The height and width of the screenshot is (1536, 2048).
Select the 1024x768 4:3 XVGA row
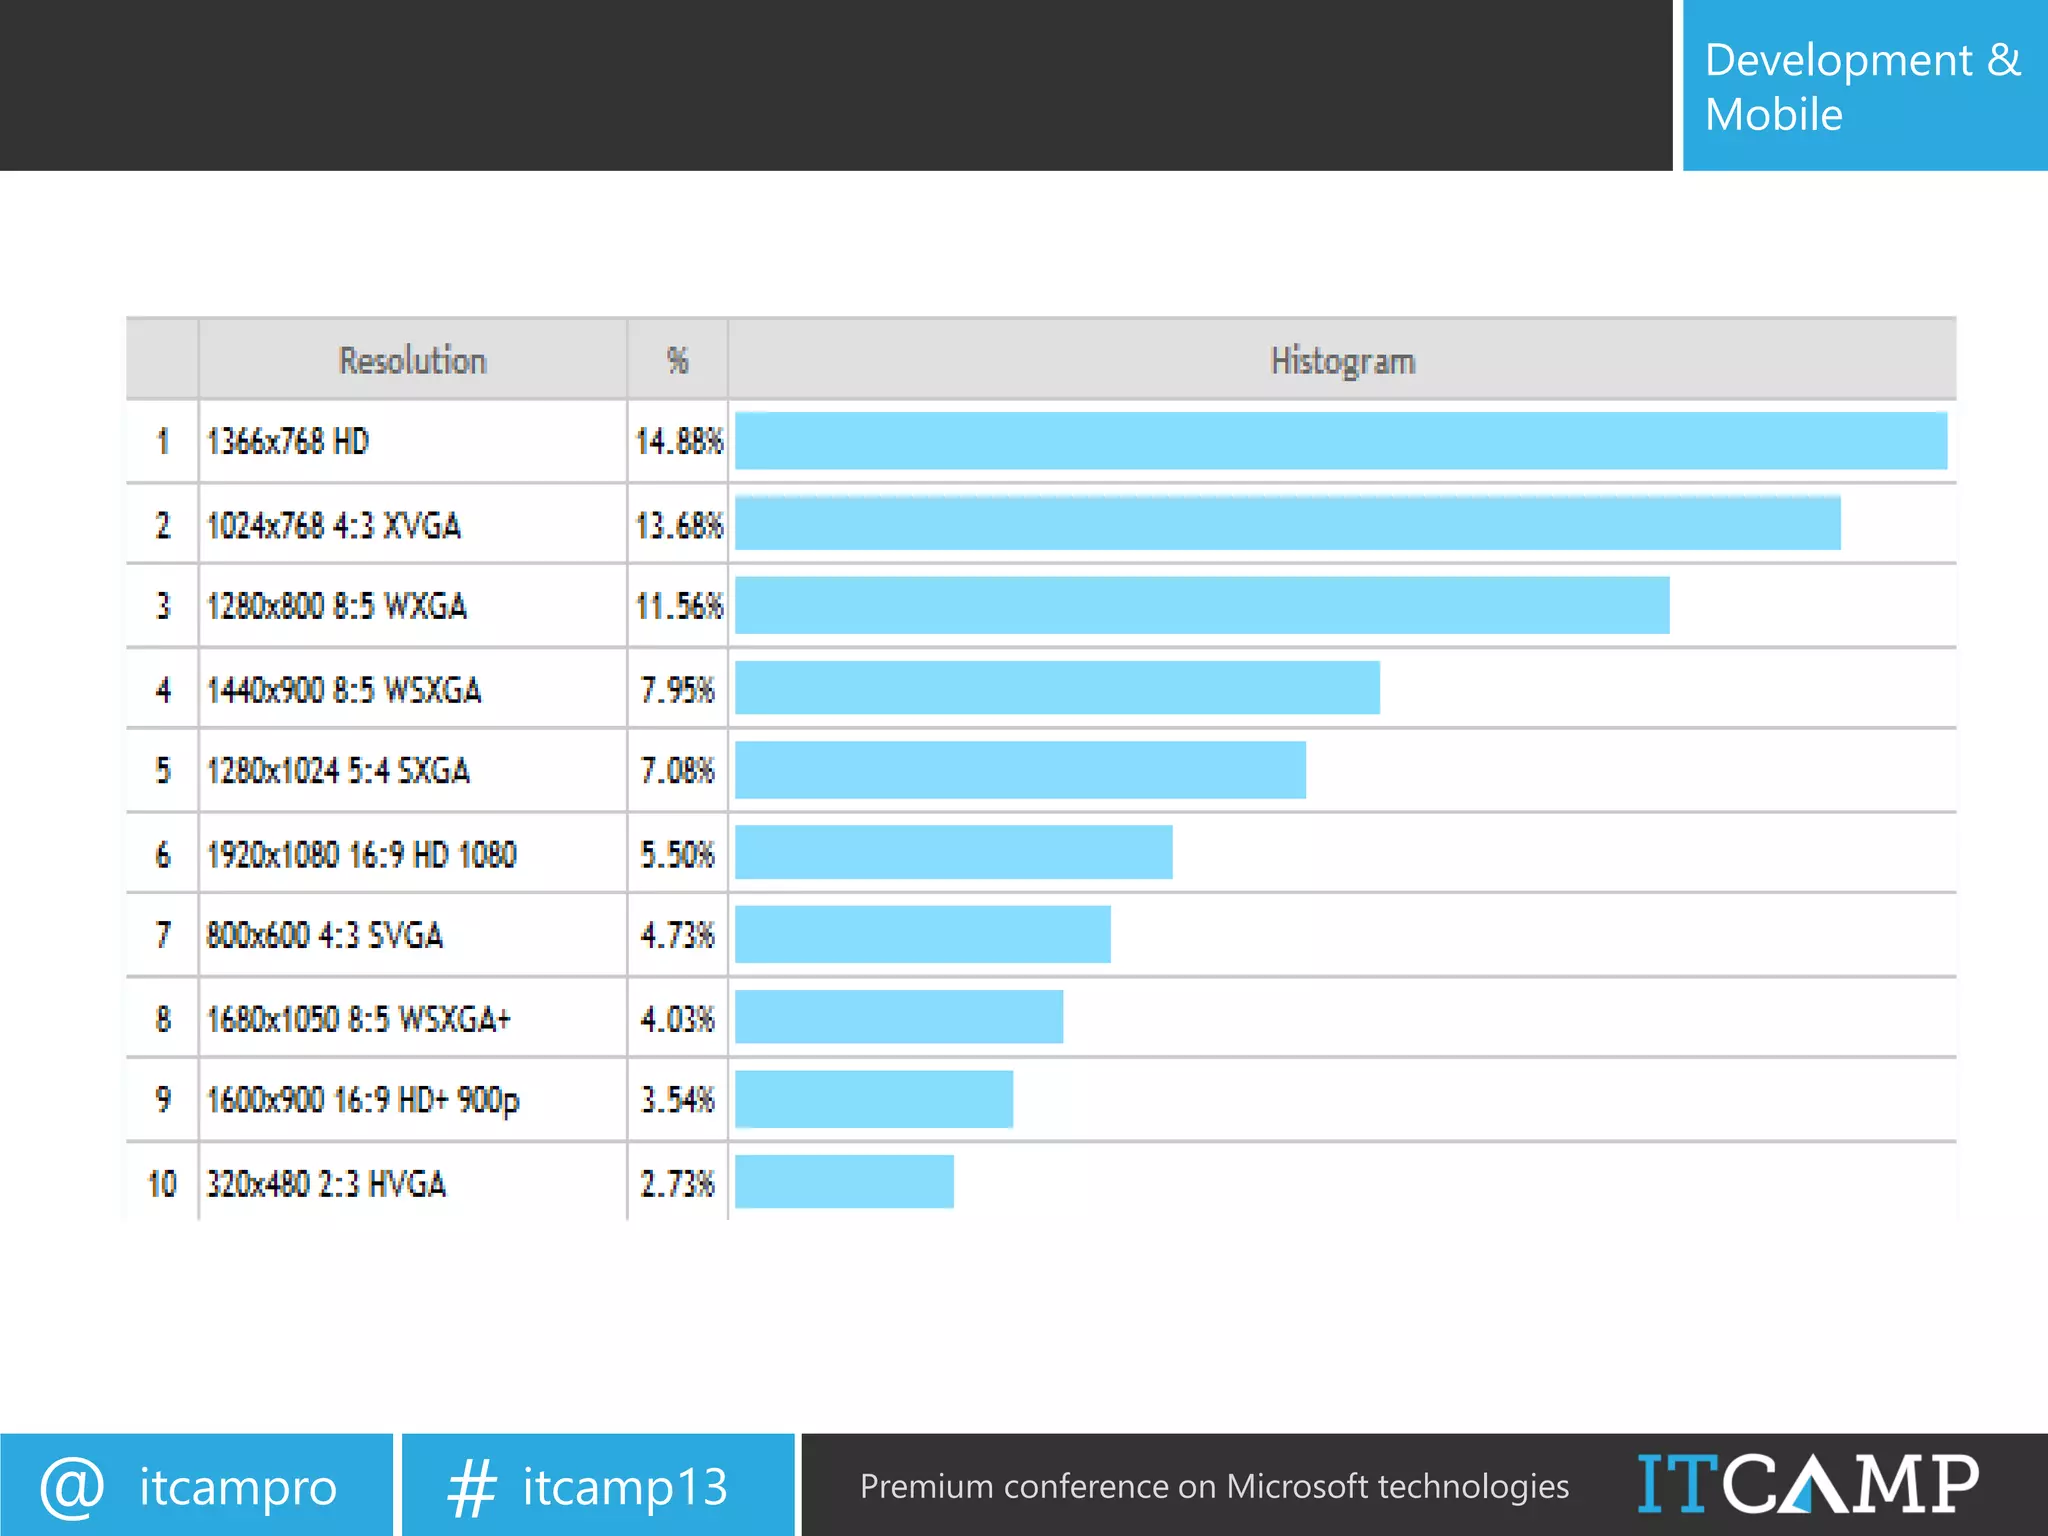point(333,525)
